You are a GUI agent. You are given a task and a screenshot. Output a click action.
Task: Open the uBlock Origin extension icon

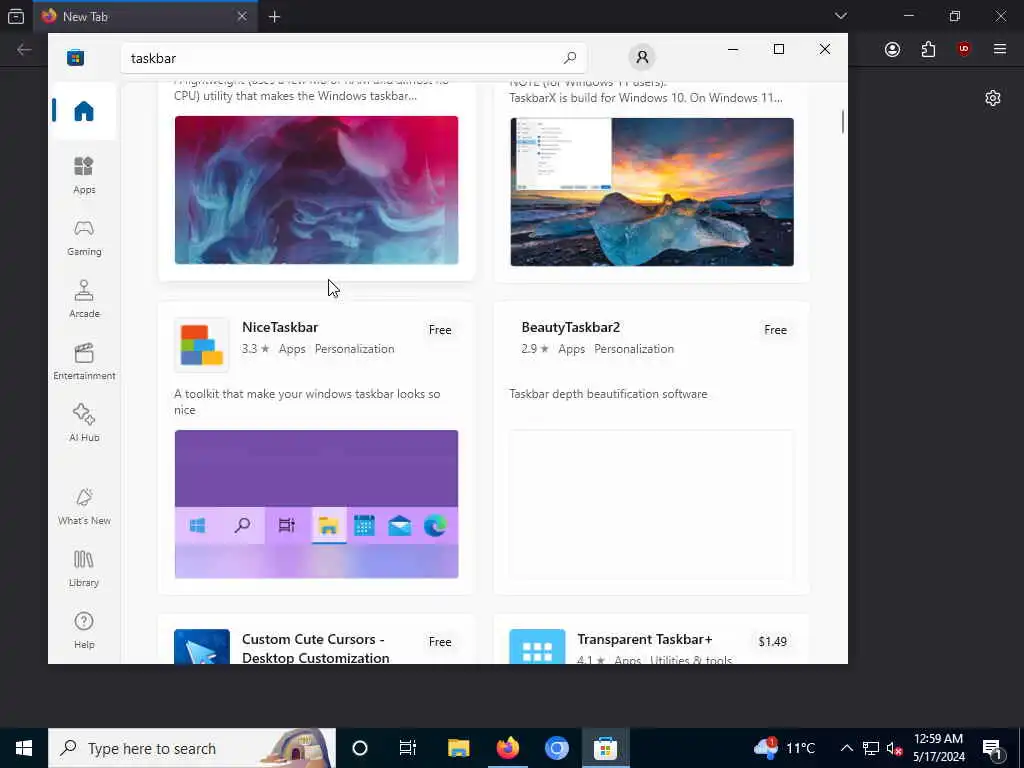(x=964, y=49)
